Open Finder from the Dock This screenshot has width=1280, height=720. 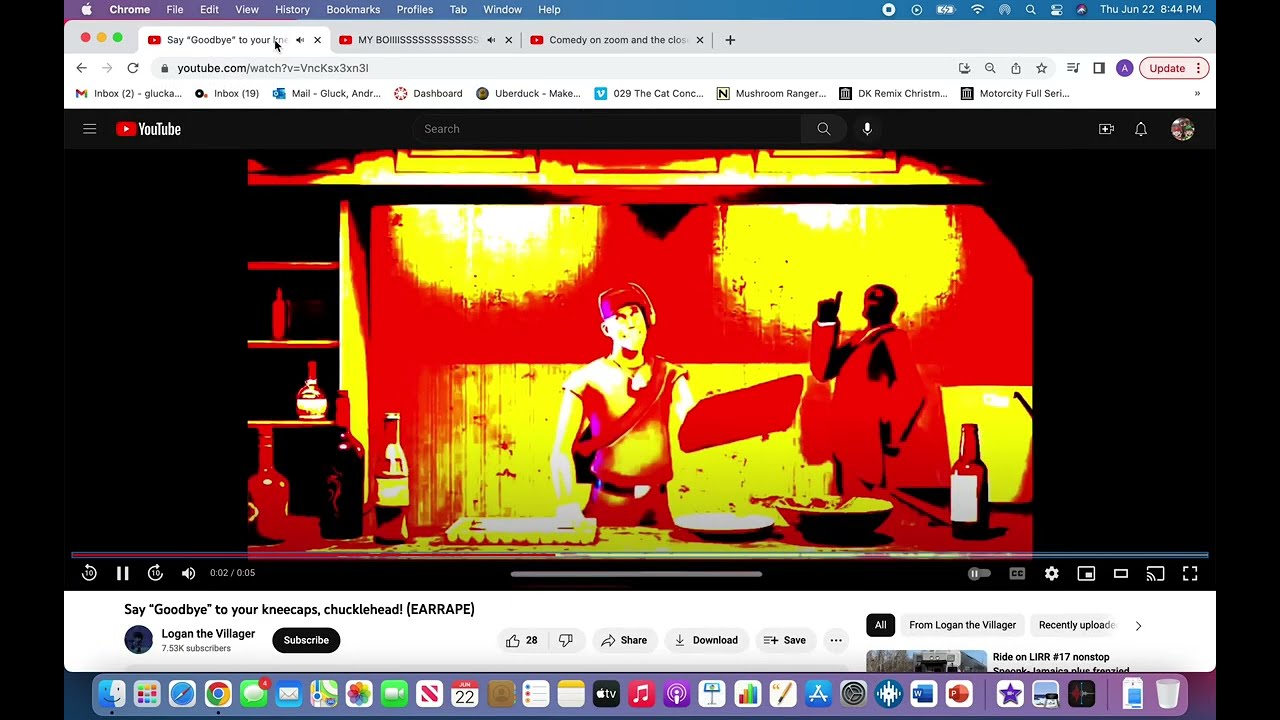click(x=112, y=693)
